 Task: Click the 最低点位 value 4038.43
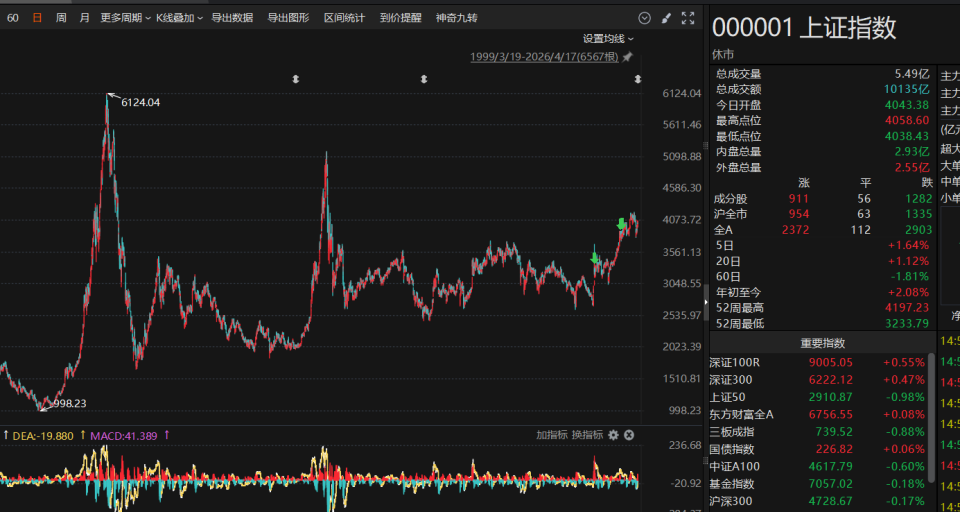tap(907, 136)
